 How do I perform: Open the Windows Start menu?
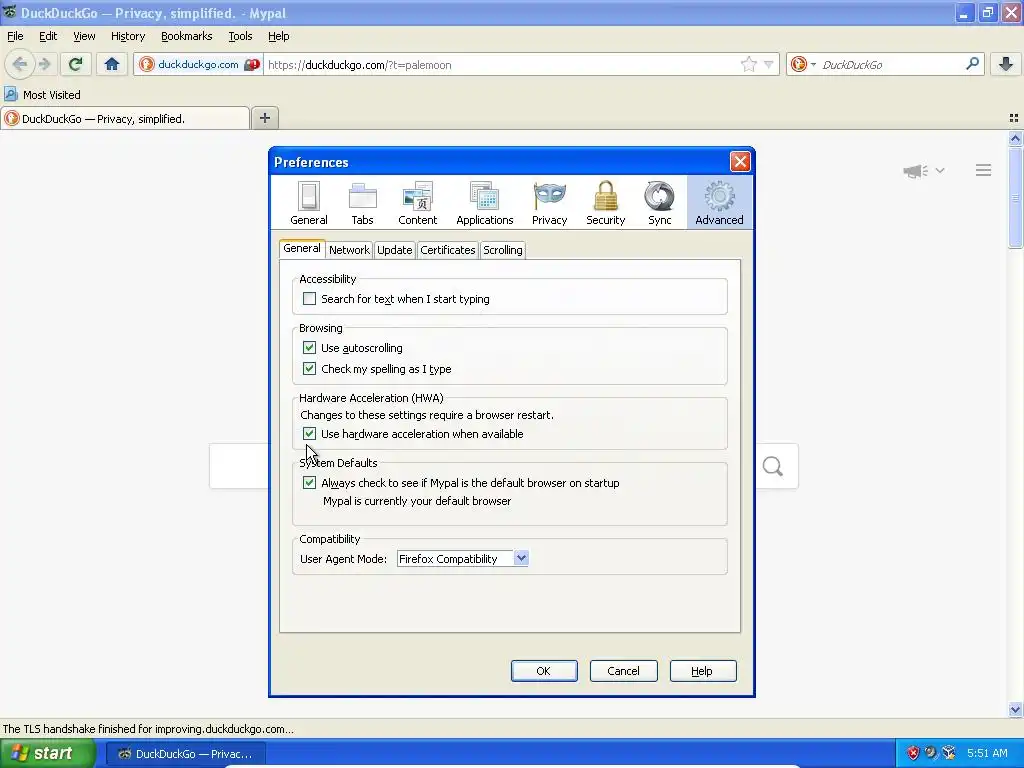pyautogui.click(x=48, y=753)
